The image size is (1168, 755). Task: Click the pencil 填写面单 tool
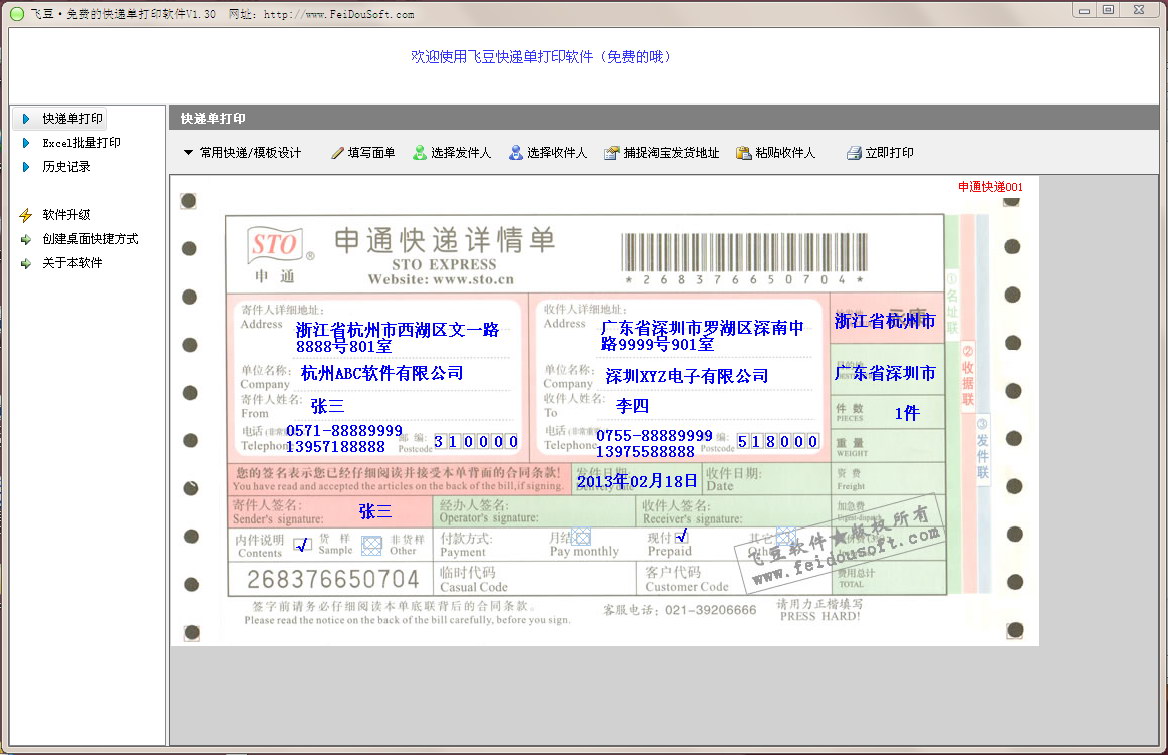[363, 153]
